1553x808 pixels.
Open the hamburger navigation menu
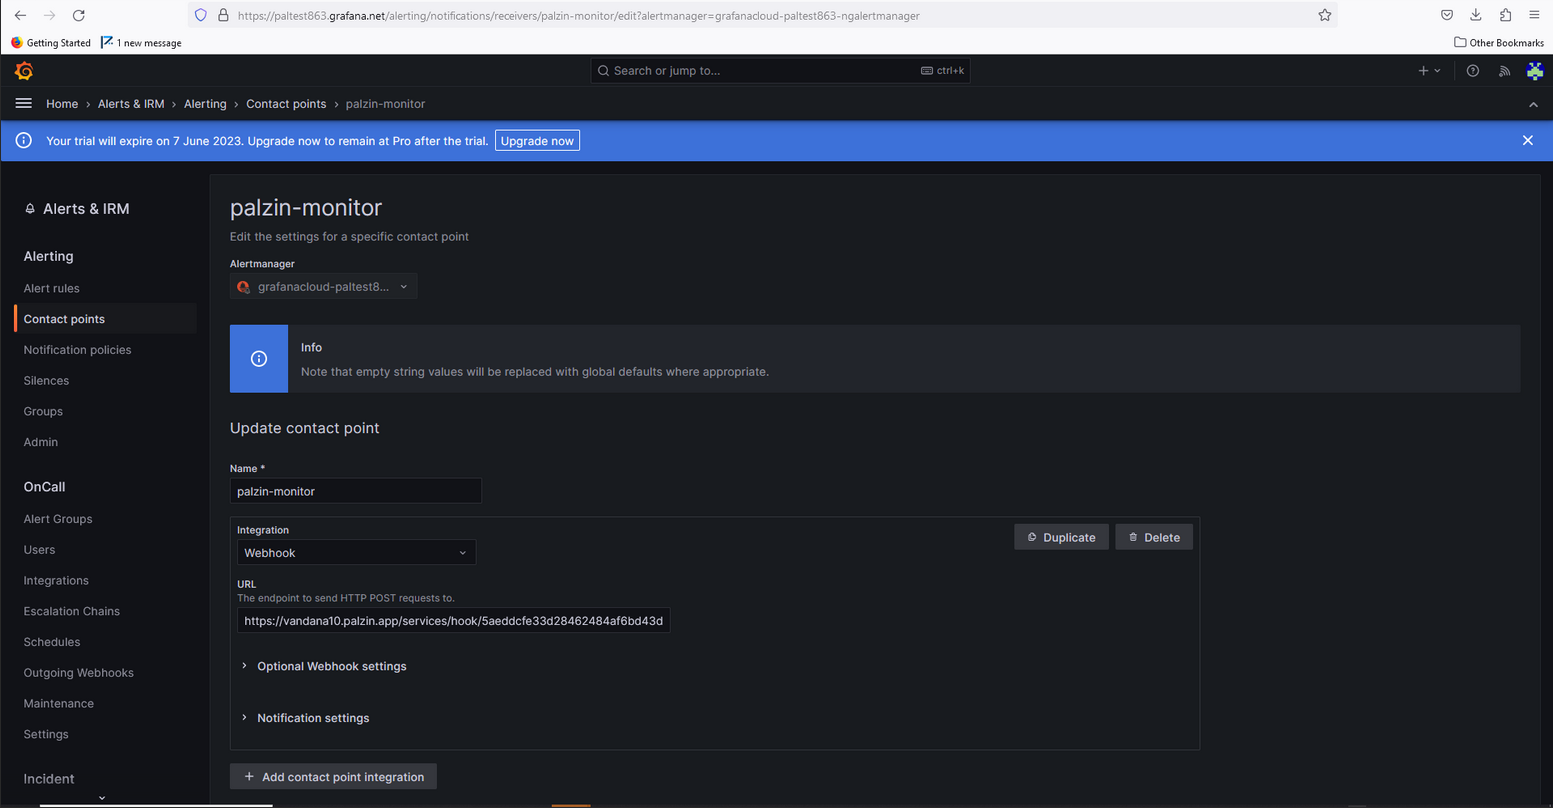[24, 104]
